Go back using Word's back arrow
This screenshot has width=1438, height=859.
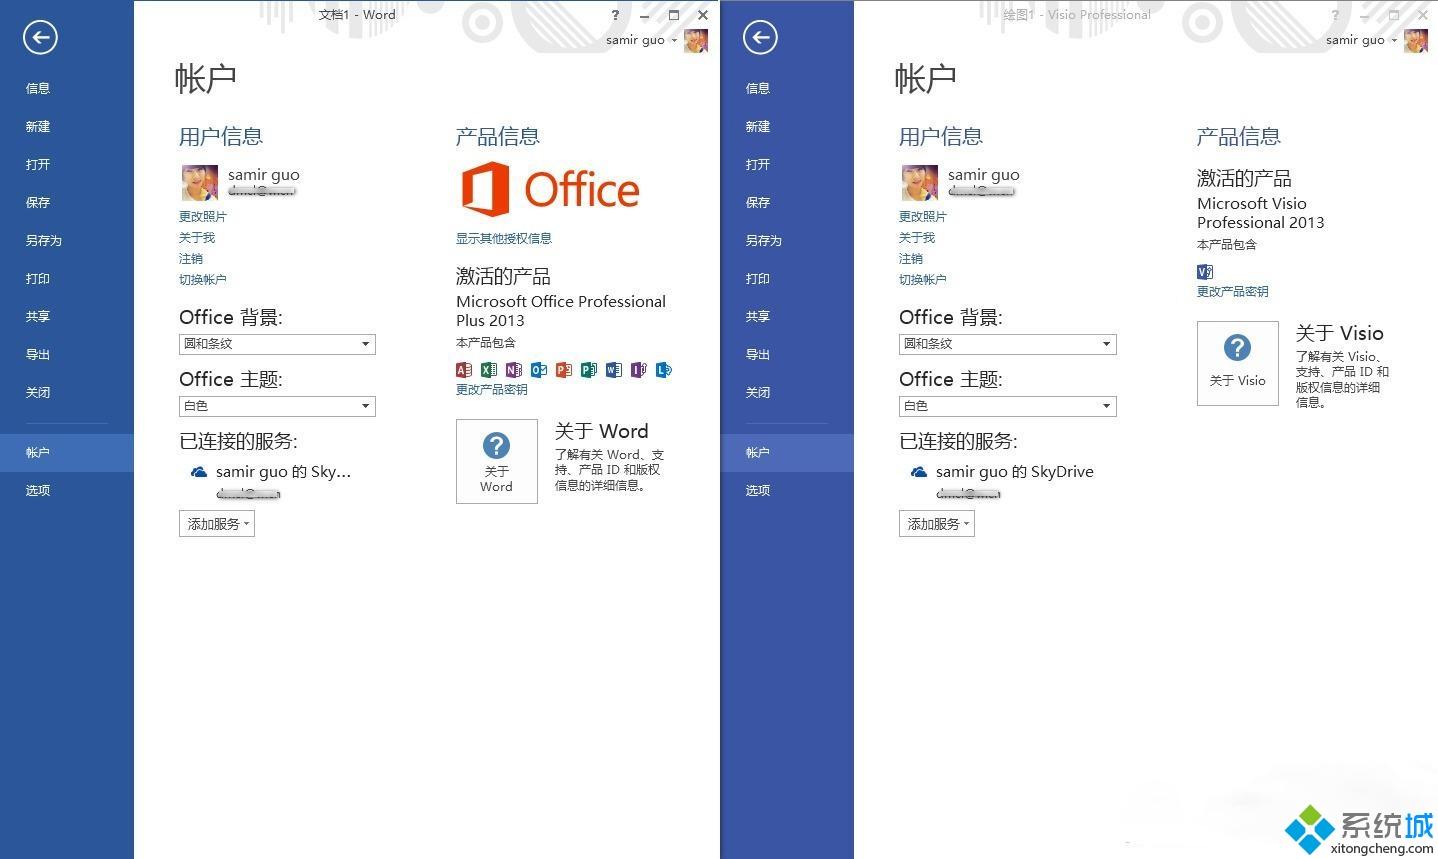(40, 38)
